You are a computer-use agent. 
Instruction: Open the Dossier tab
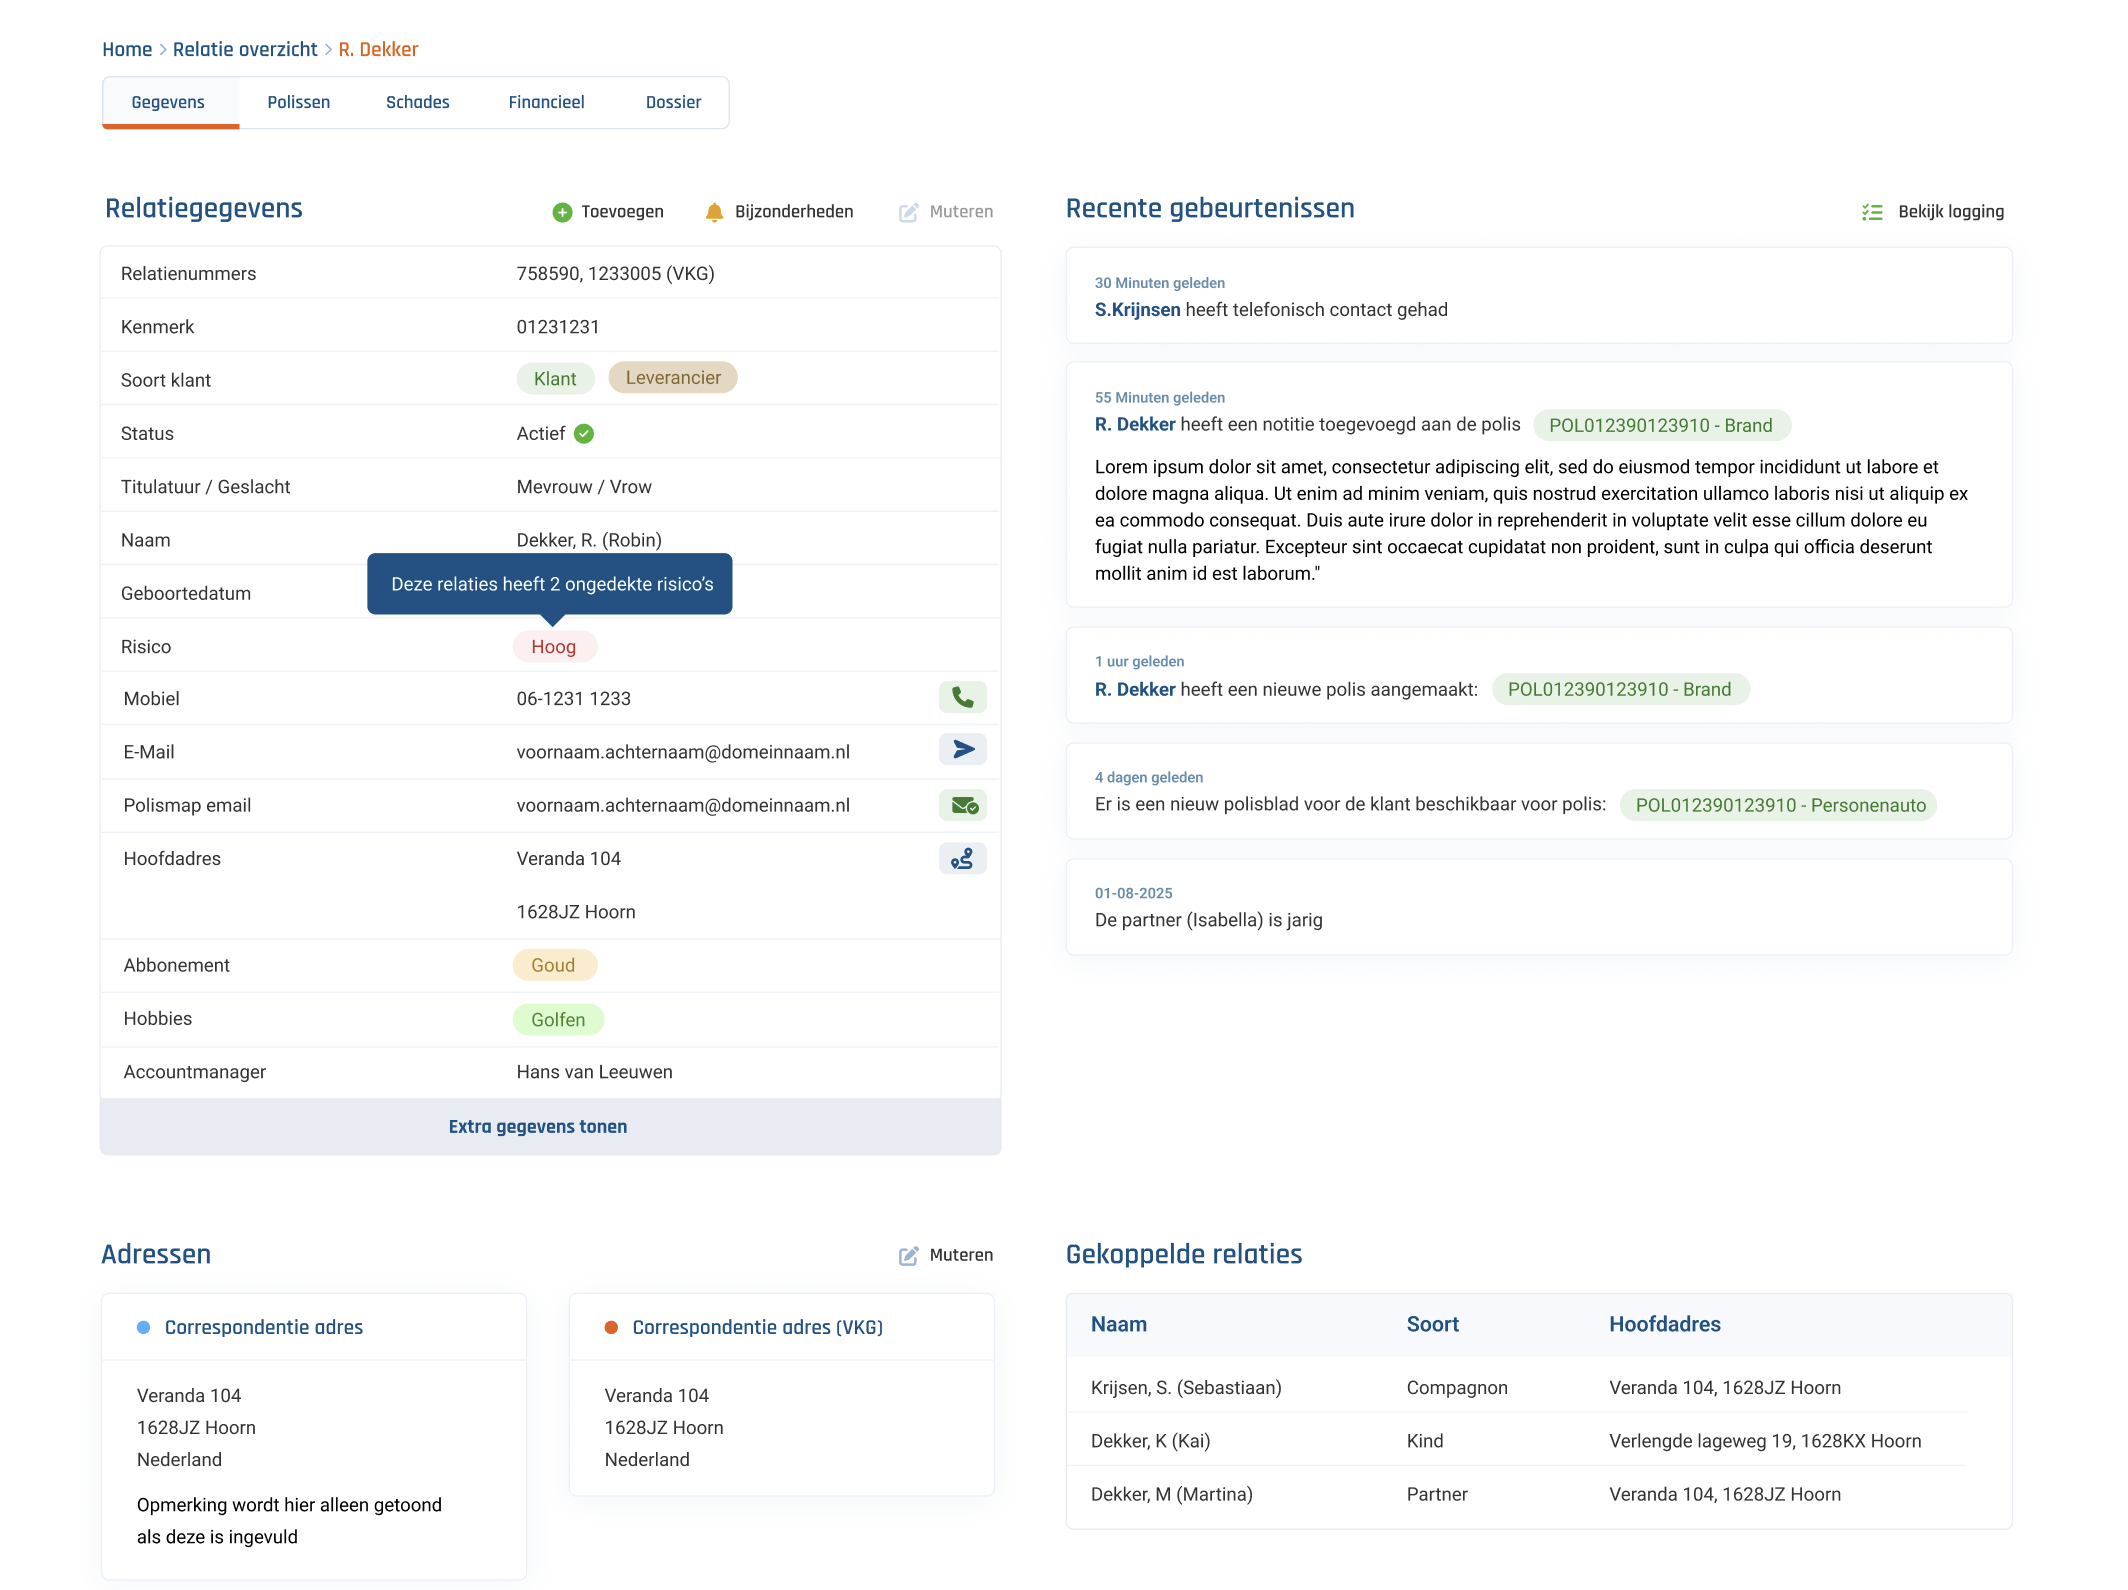coord(673,102)
